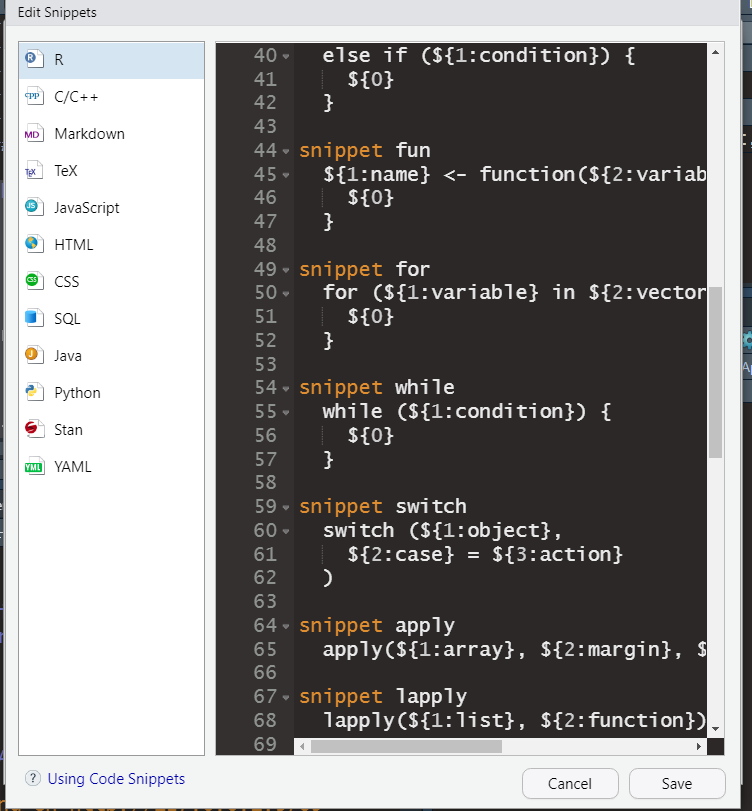Select the Stan file icon
This screenshot has height=811, width=752.
click(34, 430)
